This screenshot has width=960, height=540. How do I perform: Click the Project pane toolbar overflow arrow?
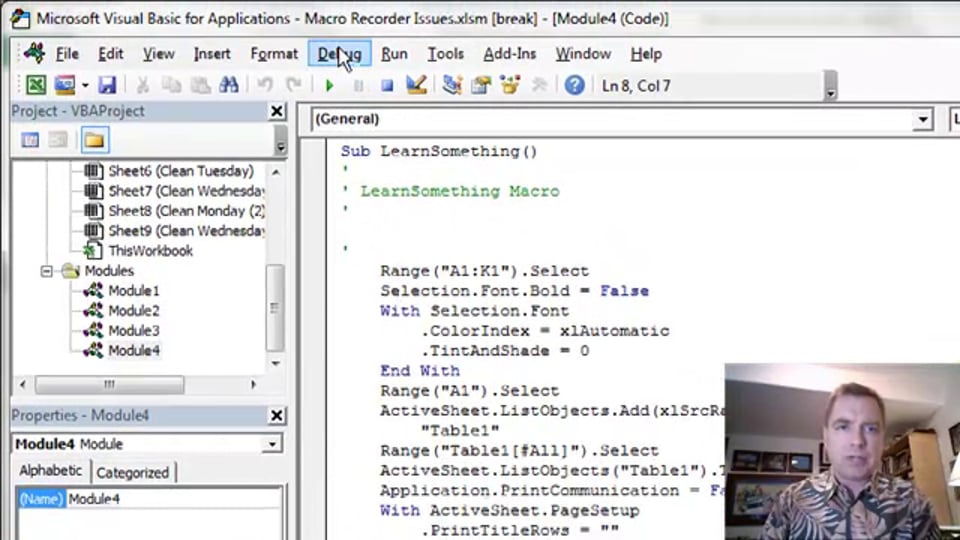click(x=280, y=140)
